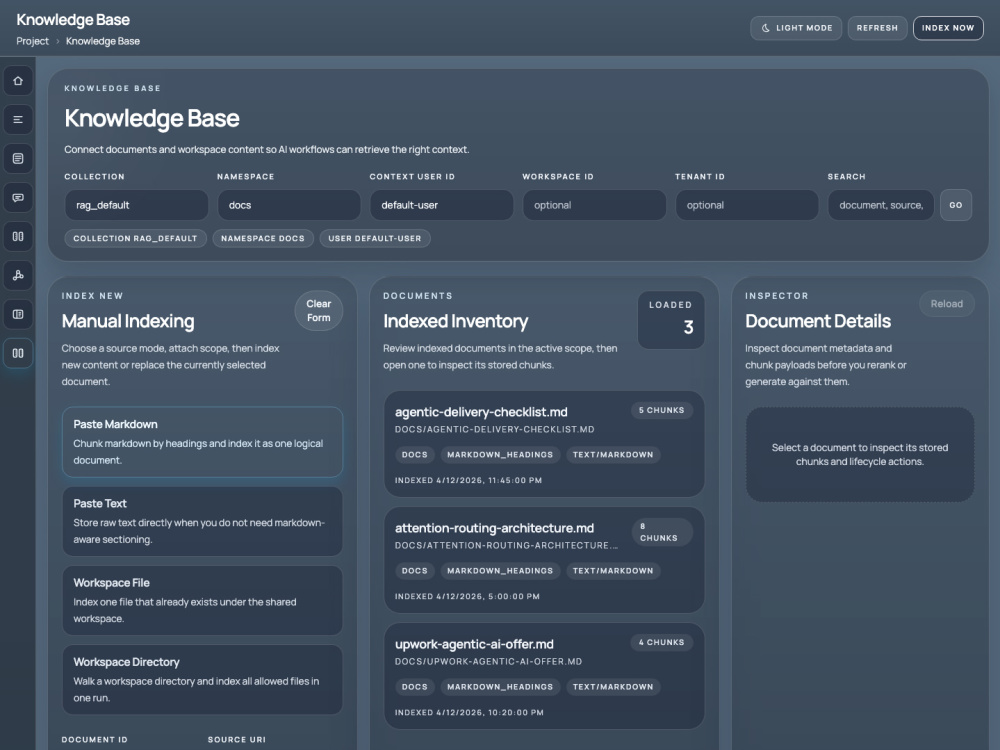Focus the Collection field containing rag_default
This screenshot has height=750, width=1000.
(136, 205)
